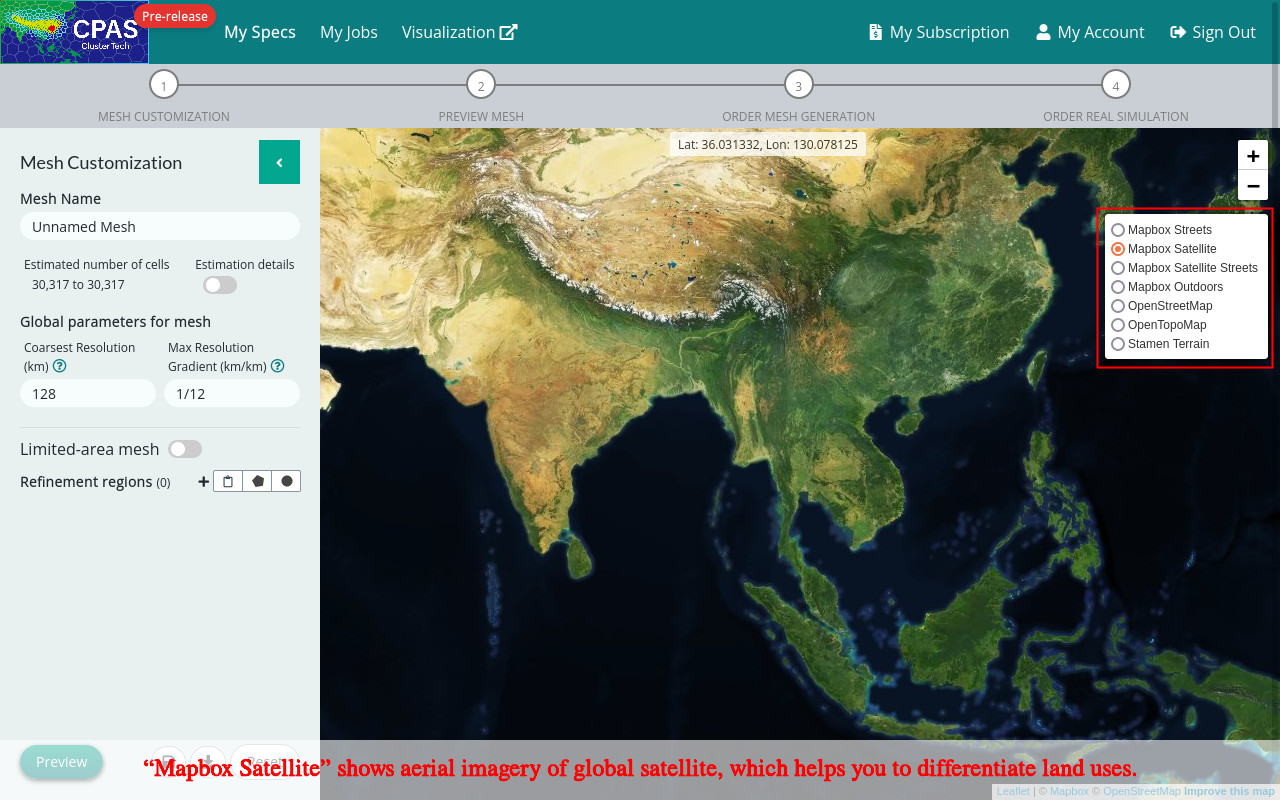
Task: Click the Lat/Lon coordinates readout
Action: (768, 144)
